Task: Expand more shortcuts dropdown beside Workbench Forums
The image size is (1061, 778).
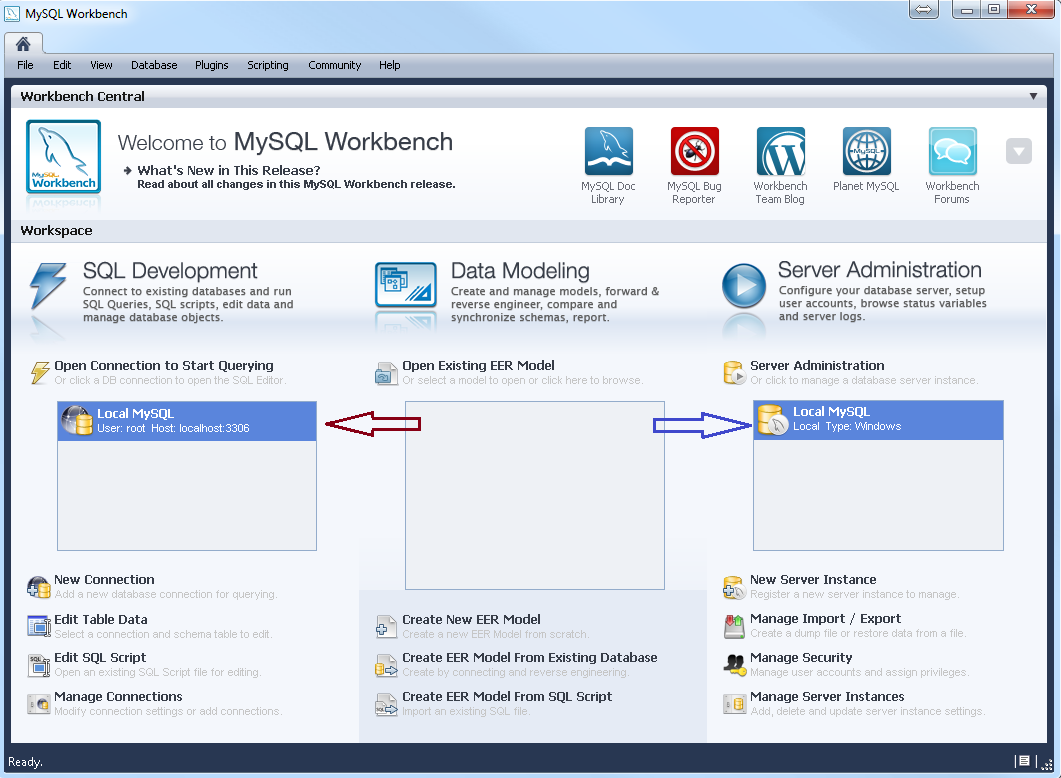Action: coord(1018,152)
